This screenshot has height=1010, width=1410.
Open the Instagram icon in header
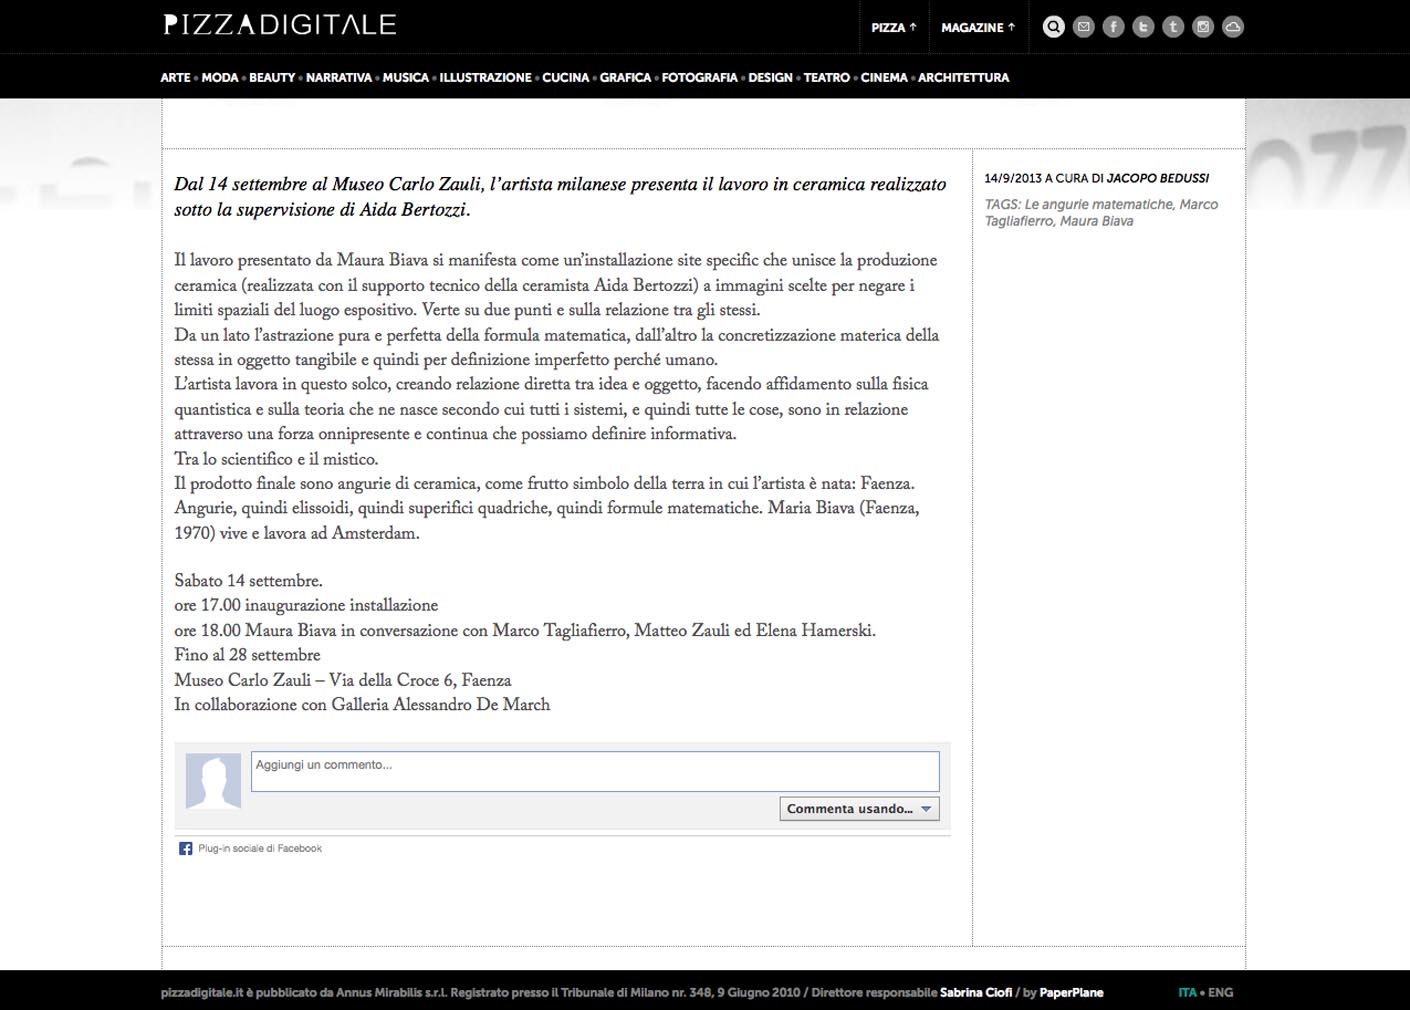tap(1203, 27)
